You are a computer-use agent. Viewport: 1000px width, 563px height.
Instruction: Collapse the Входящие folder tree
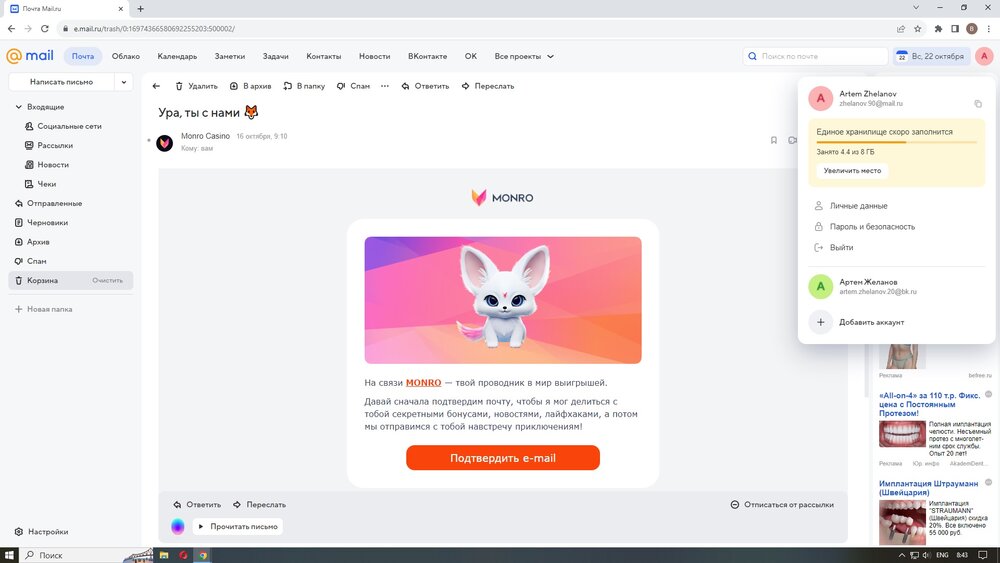[x=18, y=107]
